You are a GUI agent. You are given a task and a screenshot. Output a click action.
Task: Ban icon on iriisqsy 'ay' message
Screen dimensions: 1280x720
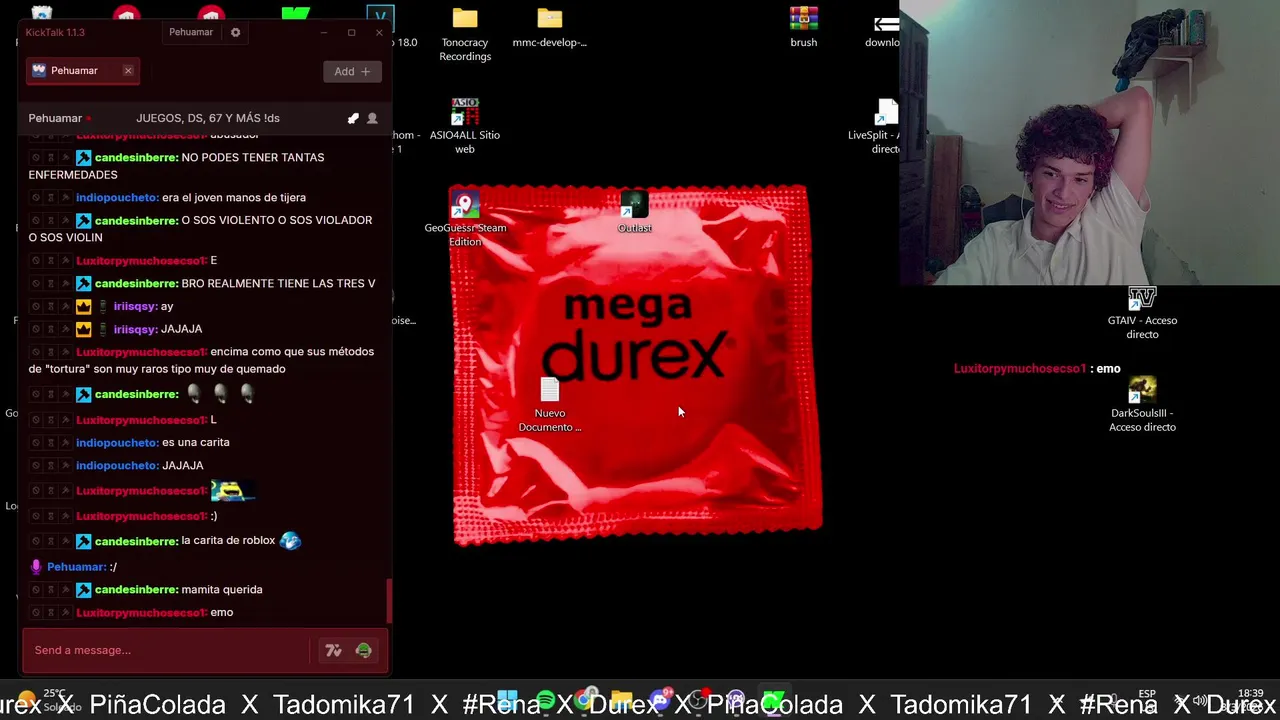pos(36,307)
